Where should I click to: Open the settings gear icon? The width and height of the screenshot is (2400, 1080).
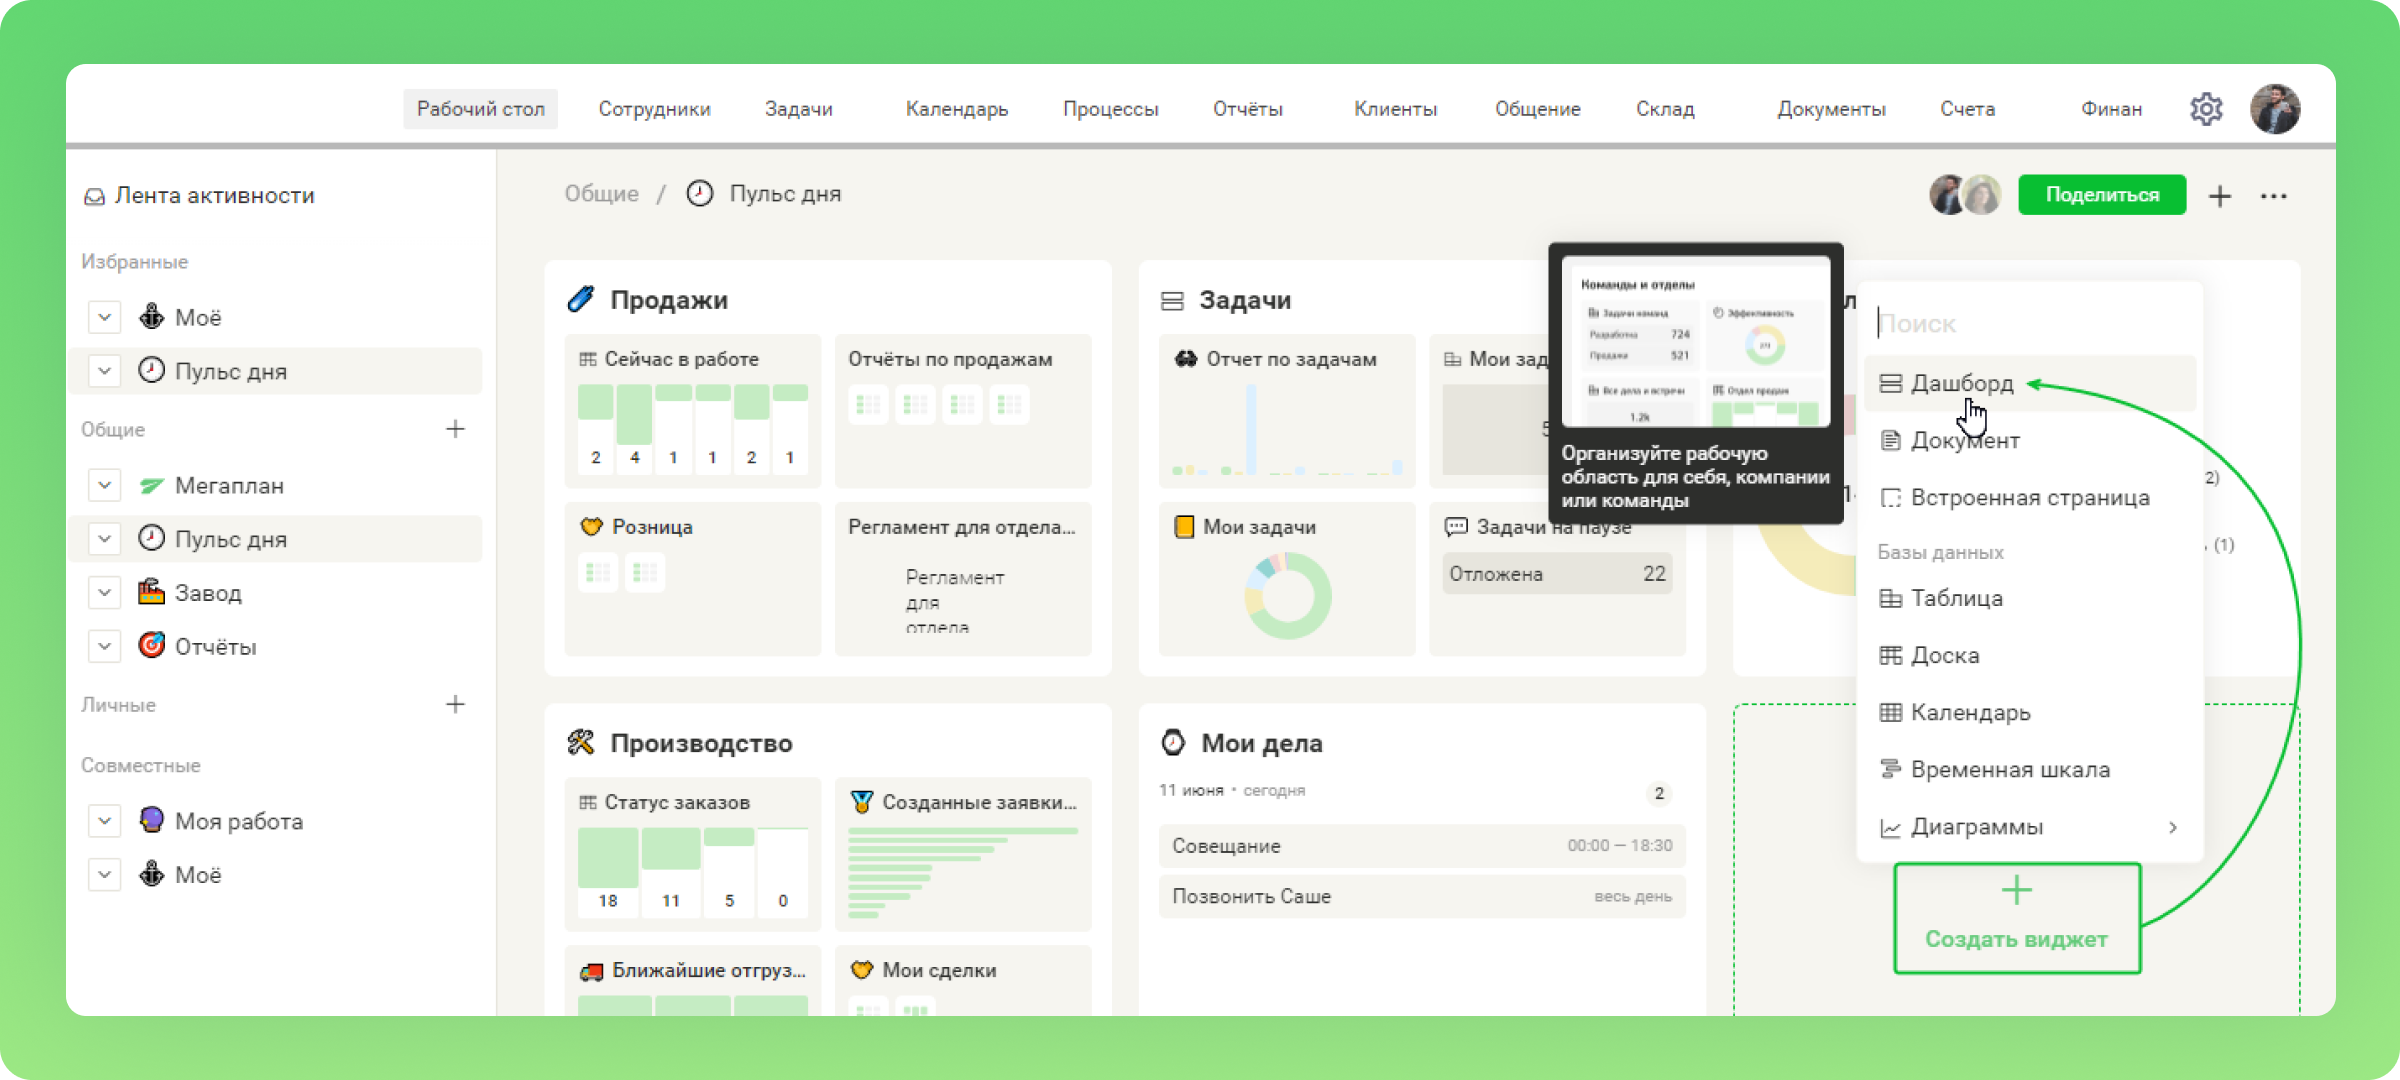tap(2206, 108)
